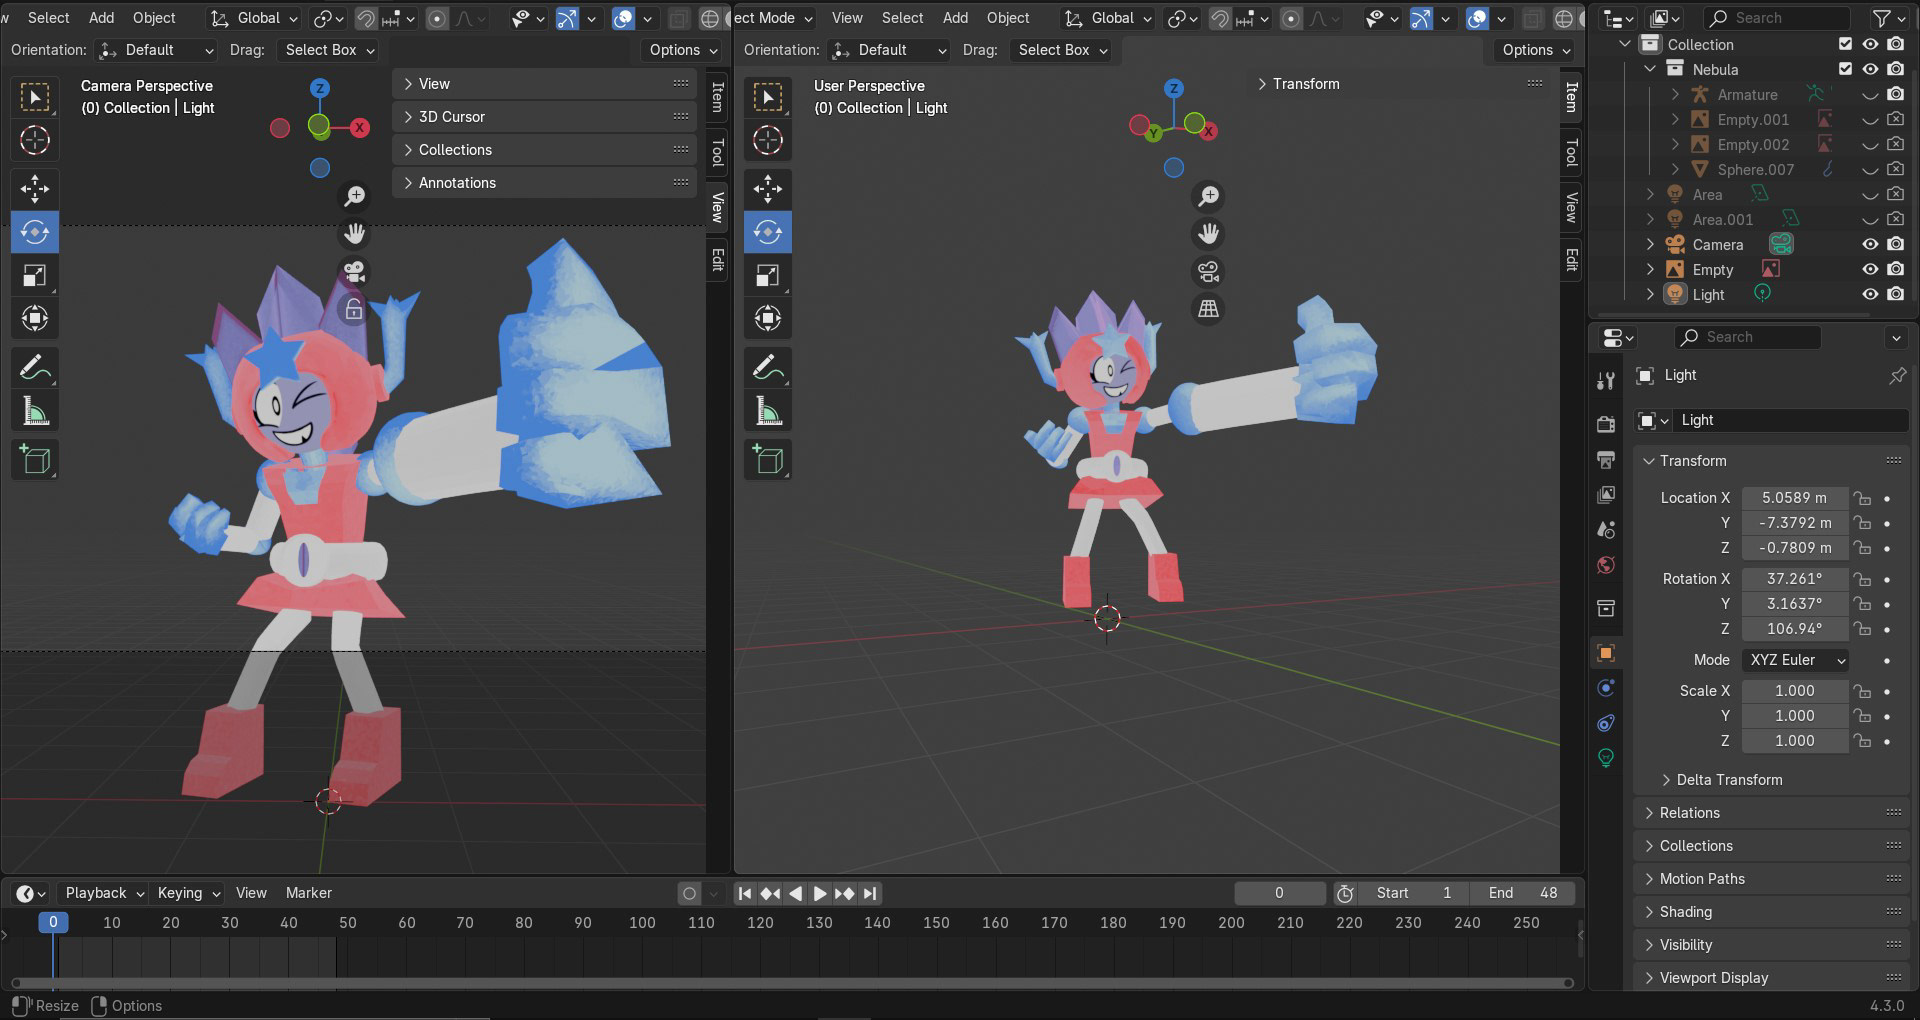Screen dimensions: 1920x1020
Task: Select the Move tool in left viewport
Action: click(35, 189)
